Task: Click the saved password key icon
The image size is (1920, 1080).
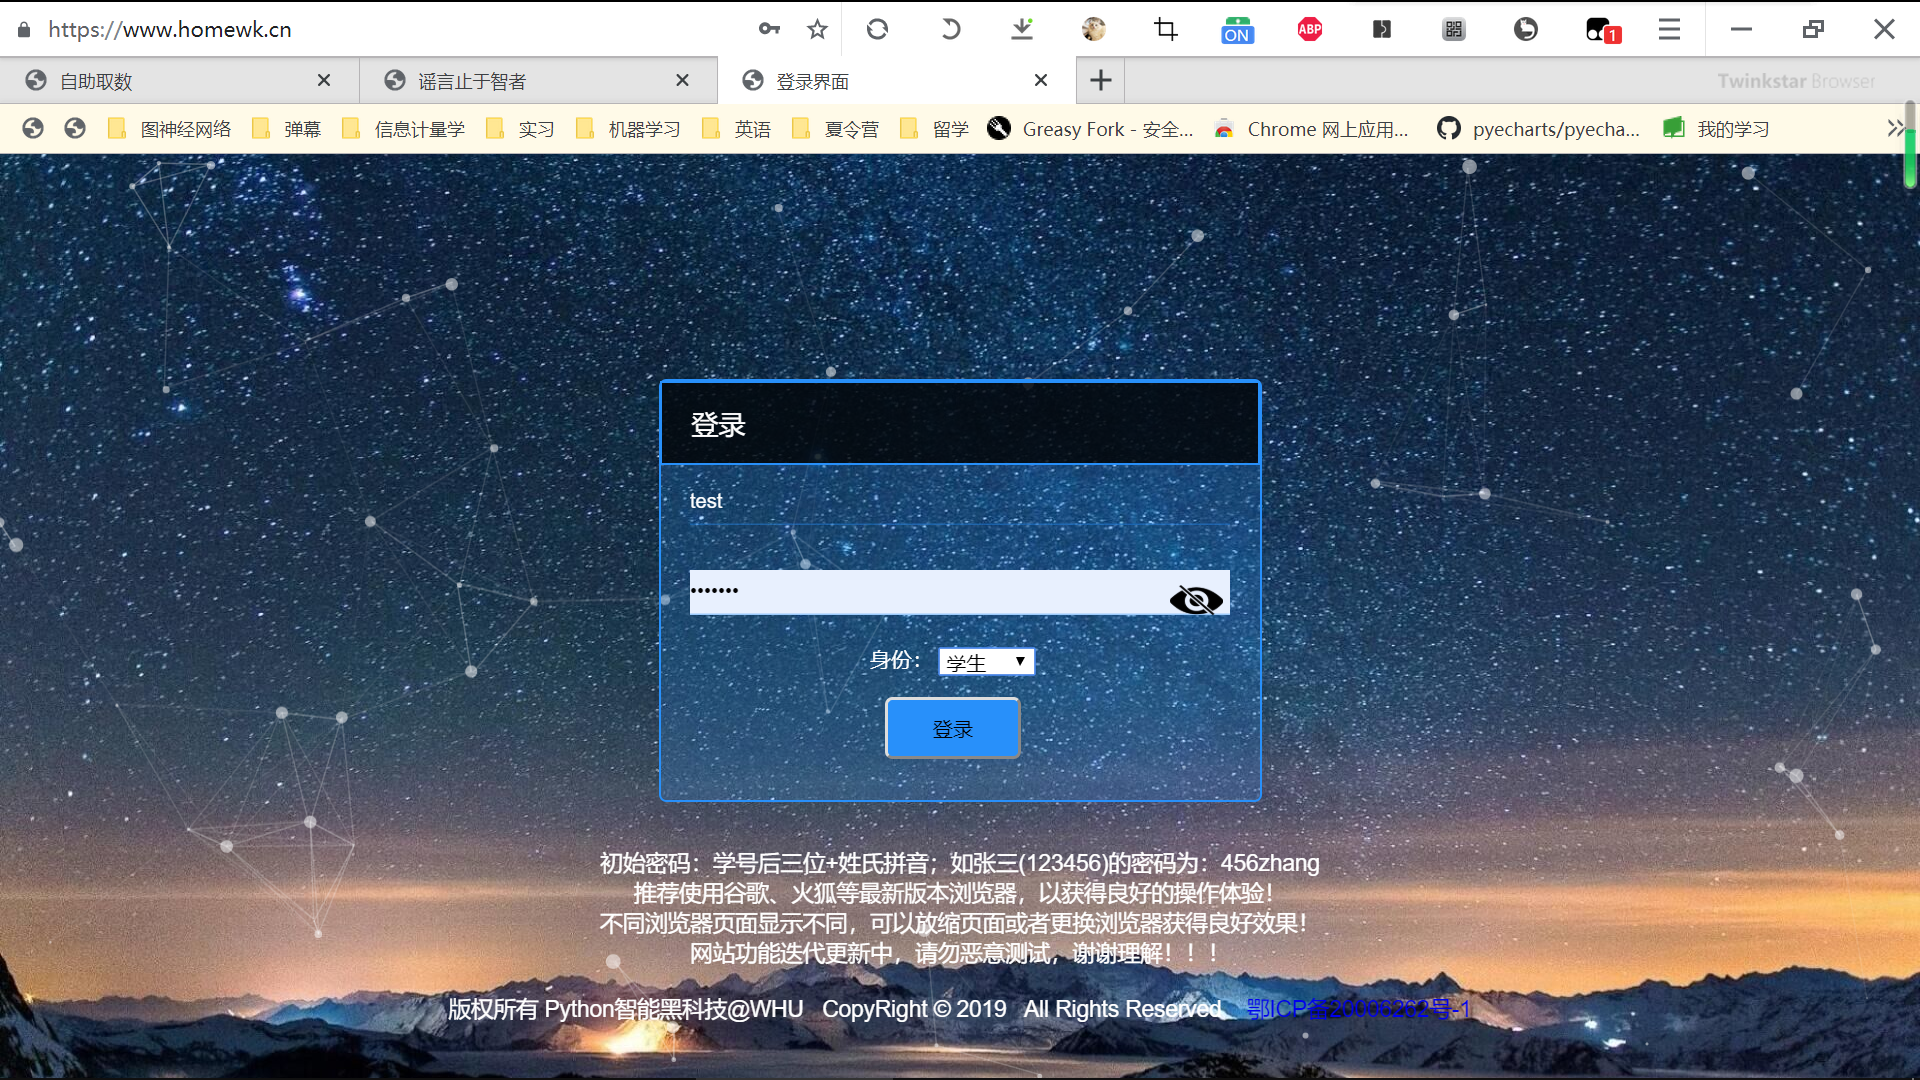Action: click(768, 29)
